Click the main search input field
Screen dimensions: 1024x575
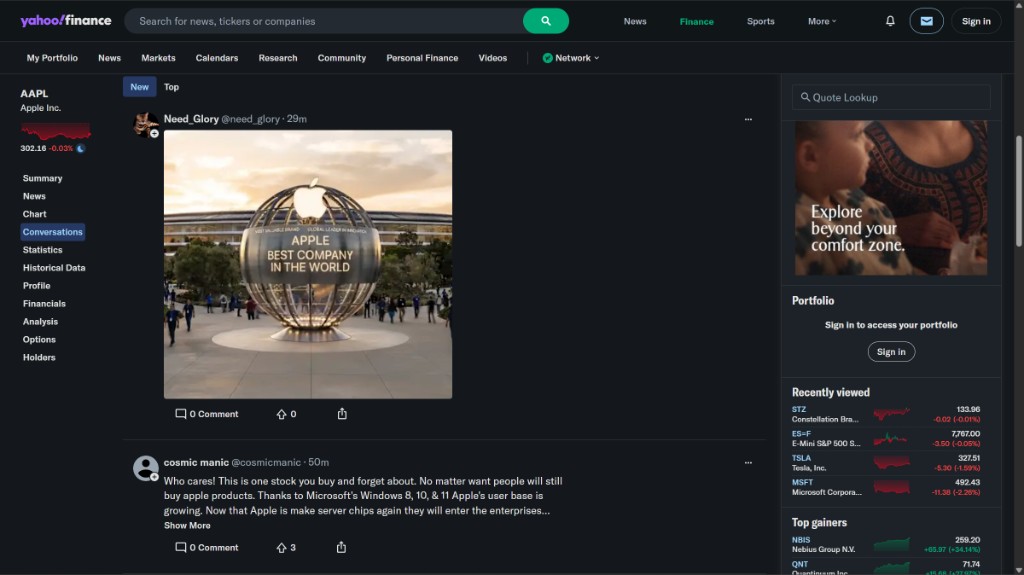coord(323,21)
